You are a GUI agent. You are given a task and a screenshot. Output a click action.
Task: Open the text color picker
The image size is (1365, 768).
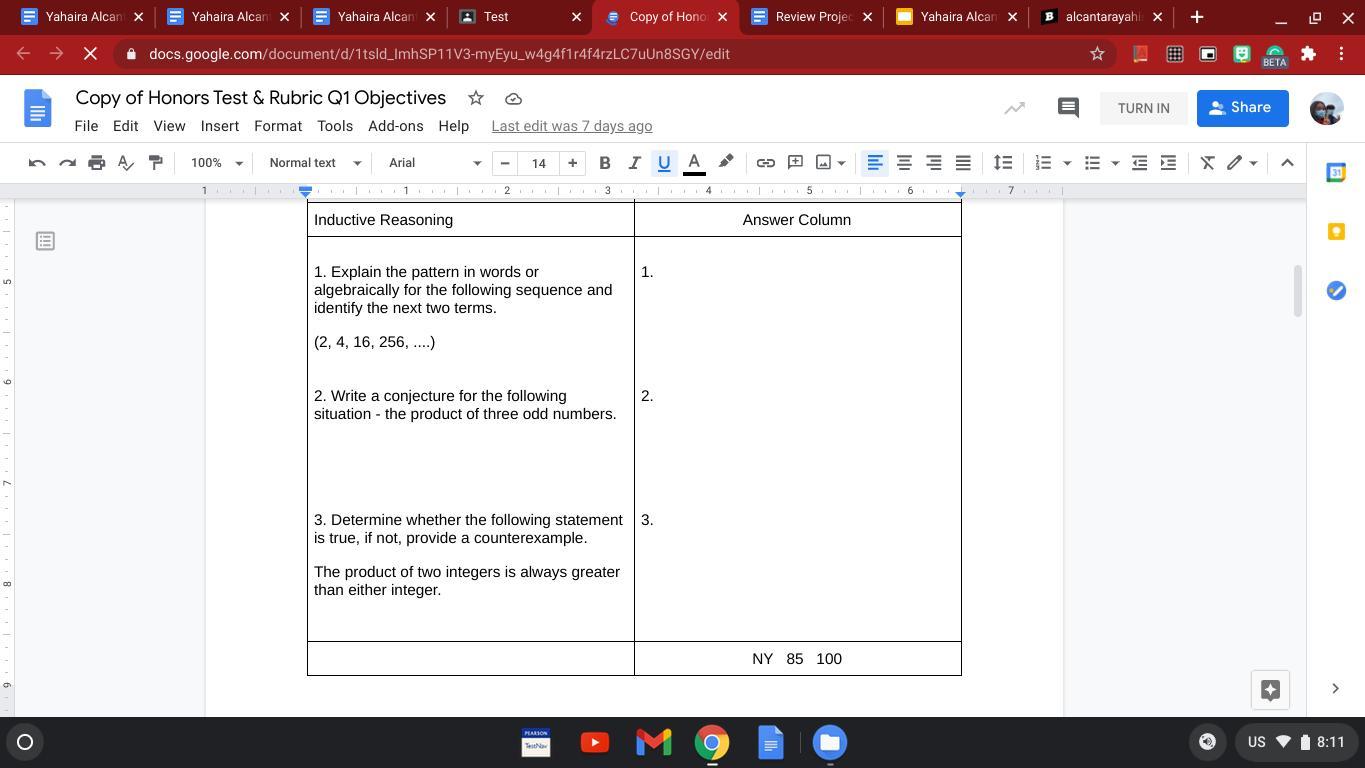point(694,163)
